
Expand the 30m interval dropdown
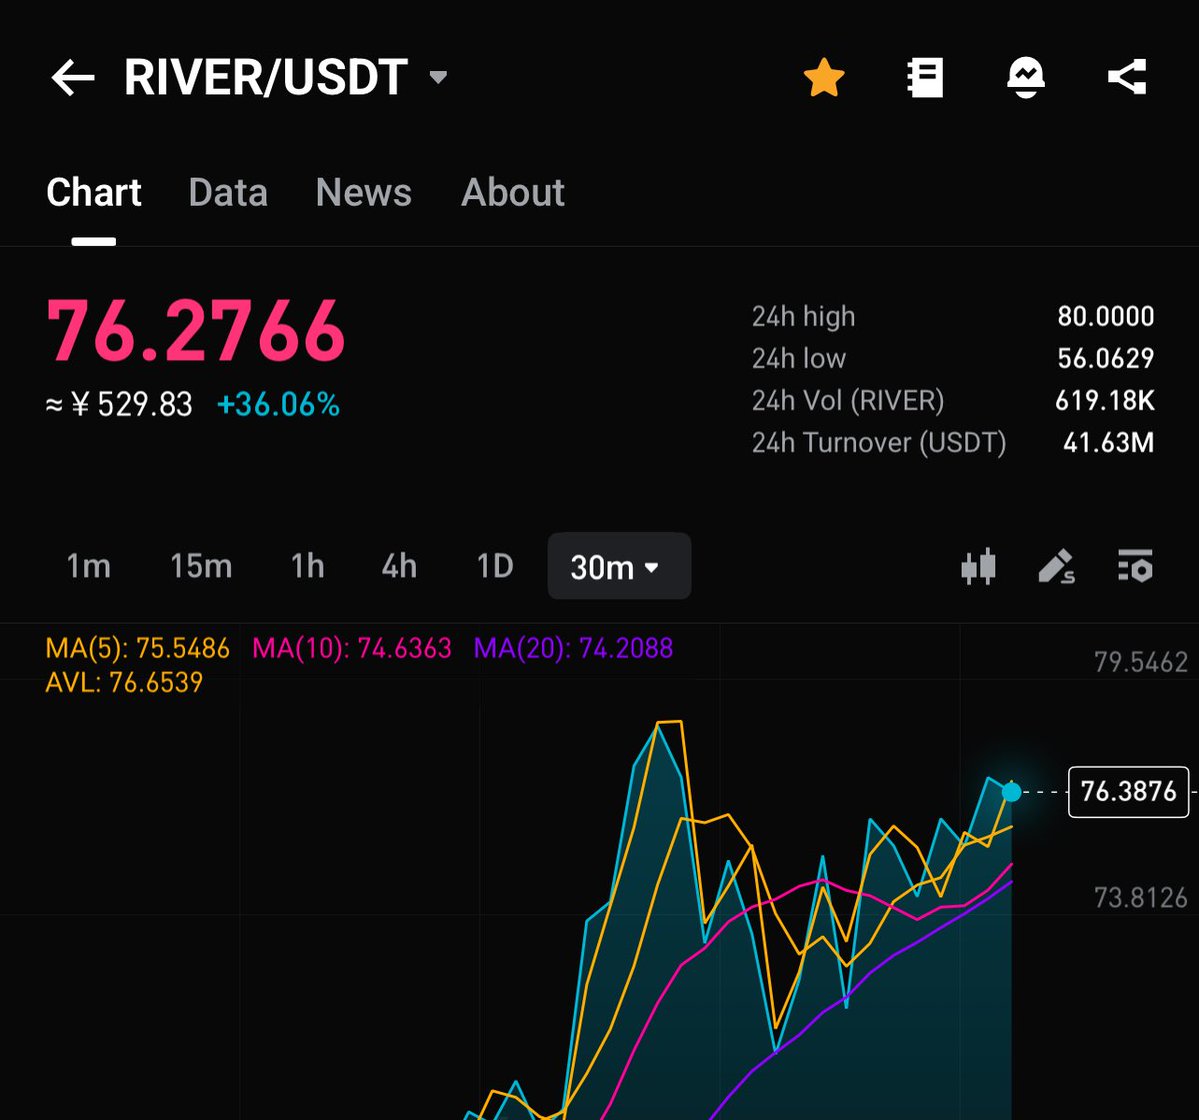[618, 567]
